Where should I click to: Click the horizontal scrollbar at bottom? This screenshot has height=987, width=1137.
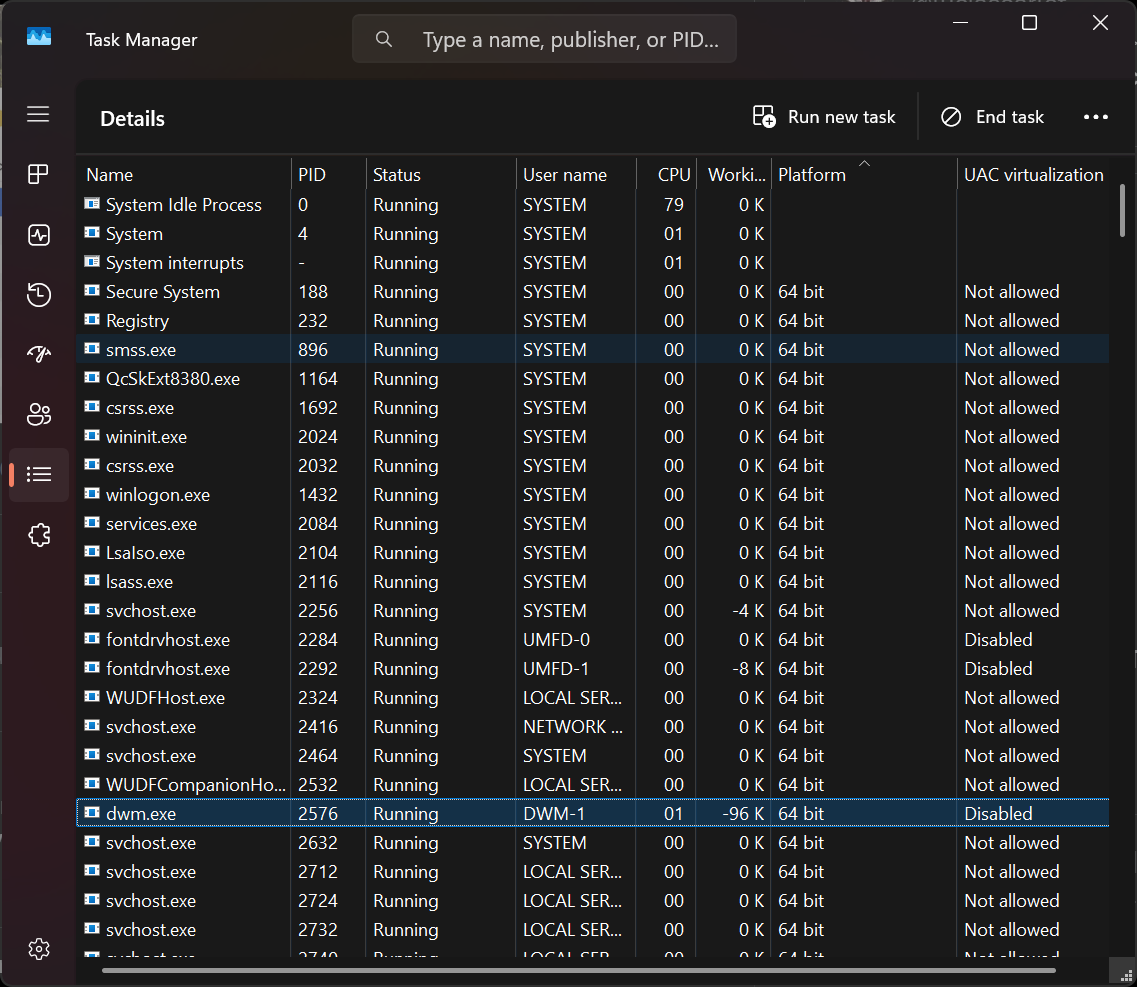[x=579, y=970]
